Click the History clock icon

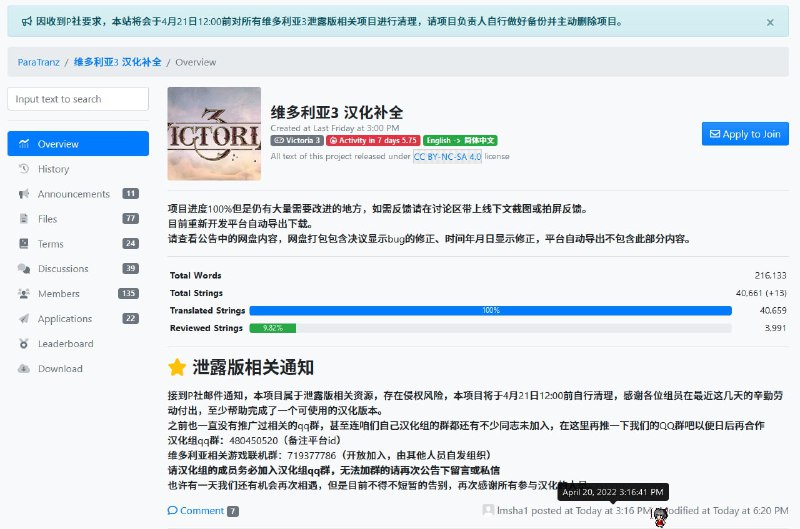[23, 169]
